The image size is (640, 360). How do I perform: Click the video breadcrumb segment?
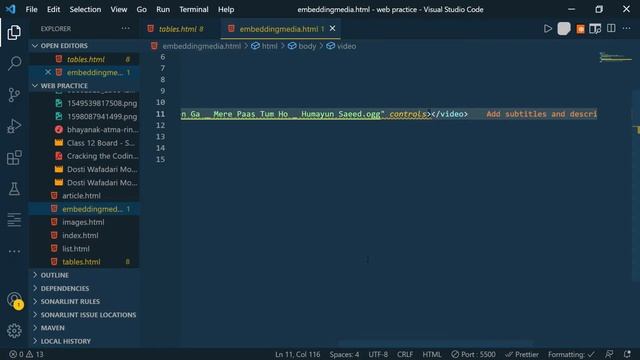(341, 46)
